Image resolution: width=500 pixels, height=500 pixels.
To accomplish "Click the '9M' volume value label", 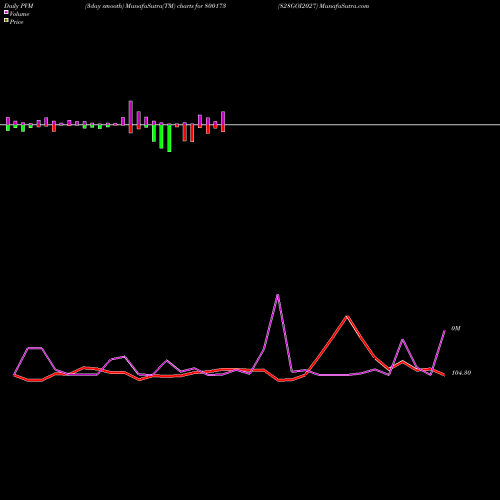I will click(x=456, y=329).
